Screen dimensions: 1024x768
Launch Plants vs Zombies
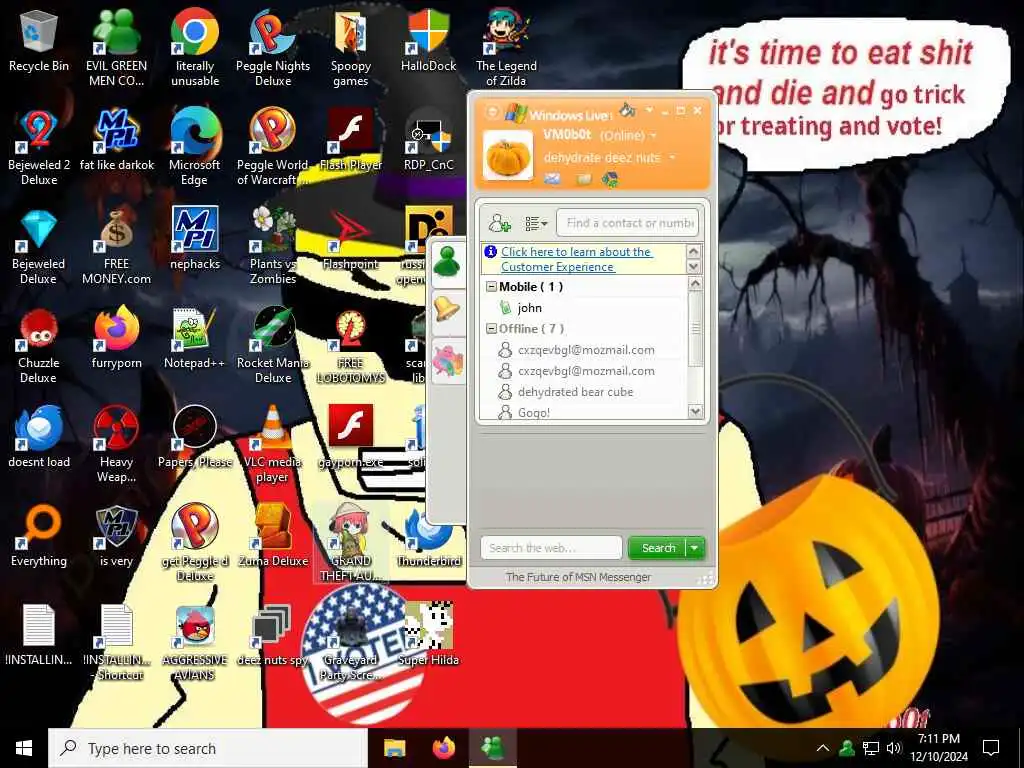273,247
